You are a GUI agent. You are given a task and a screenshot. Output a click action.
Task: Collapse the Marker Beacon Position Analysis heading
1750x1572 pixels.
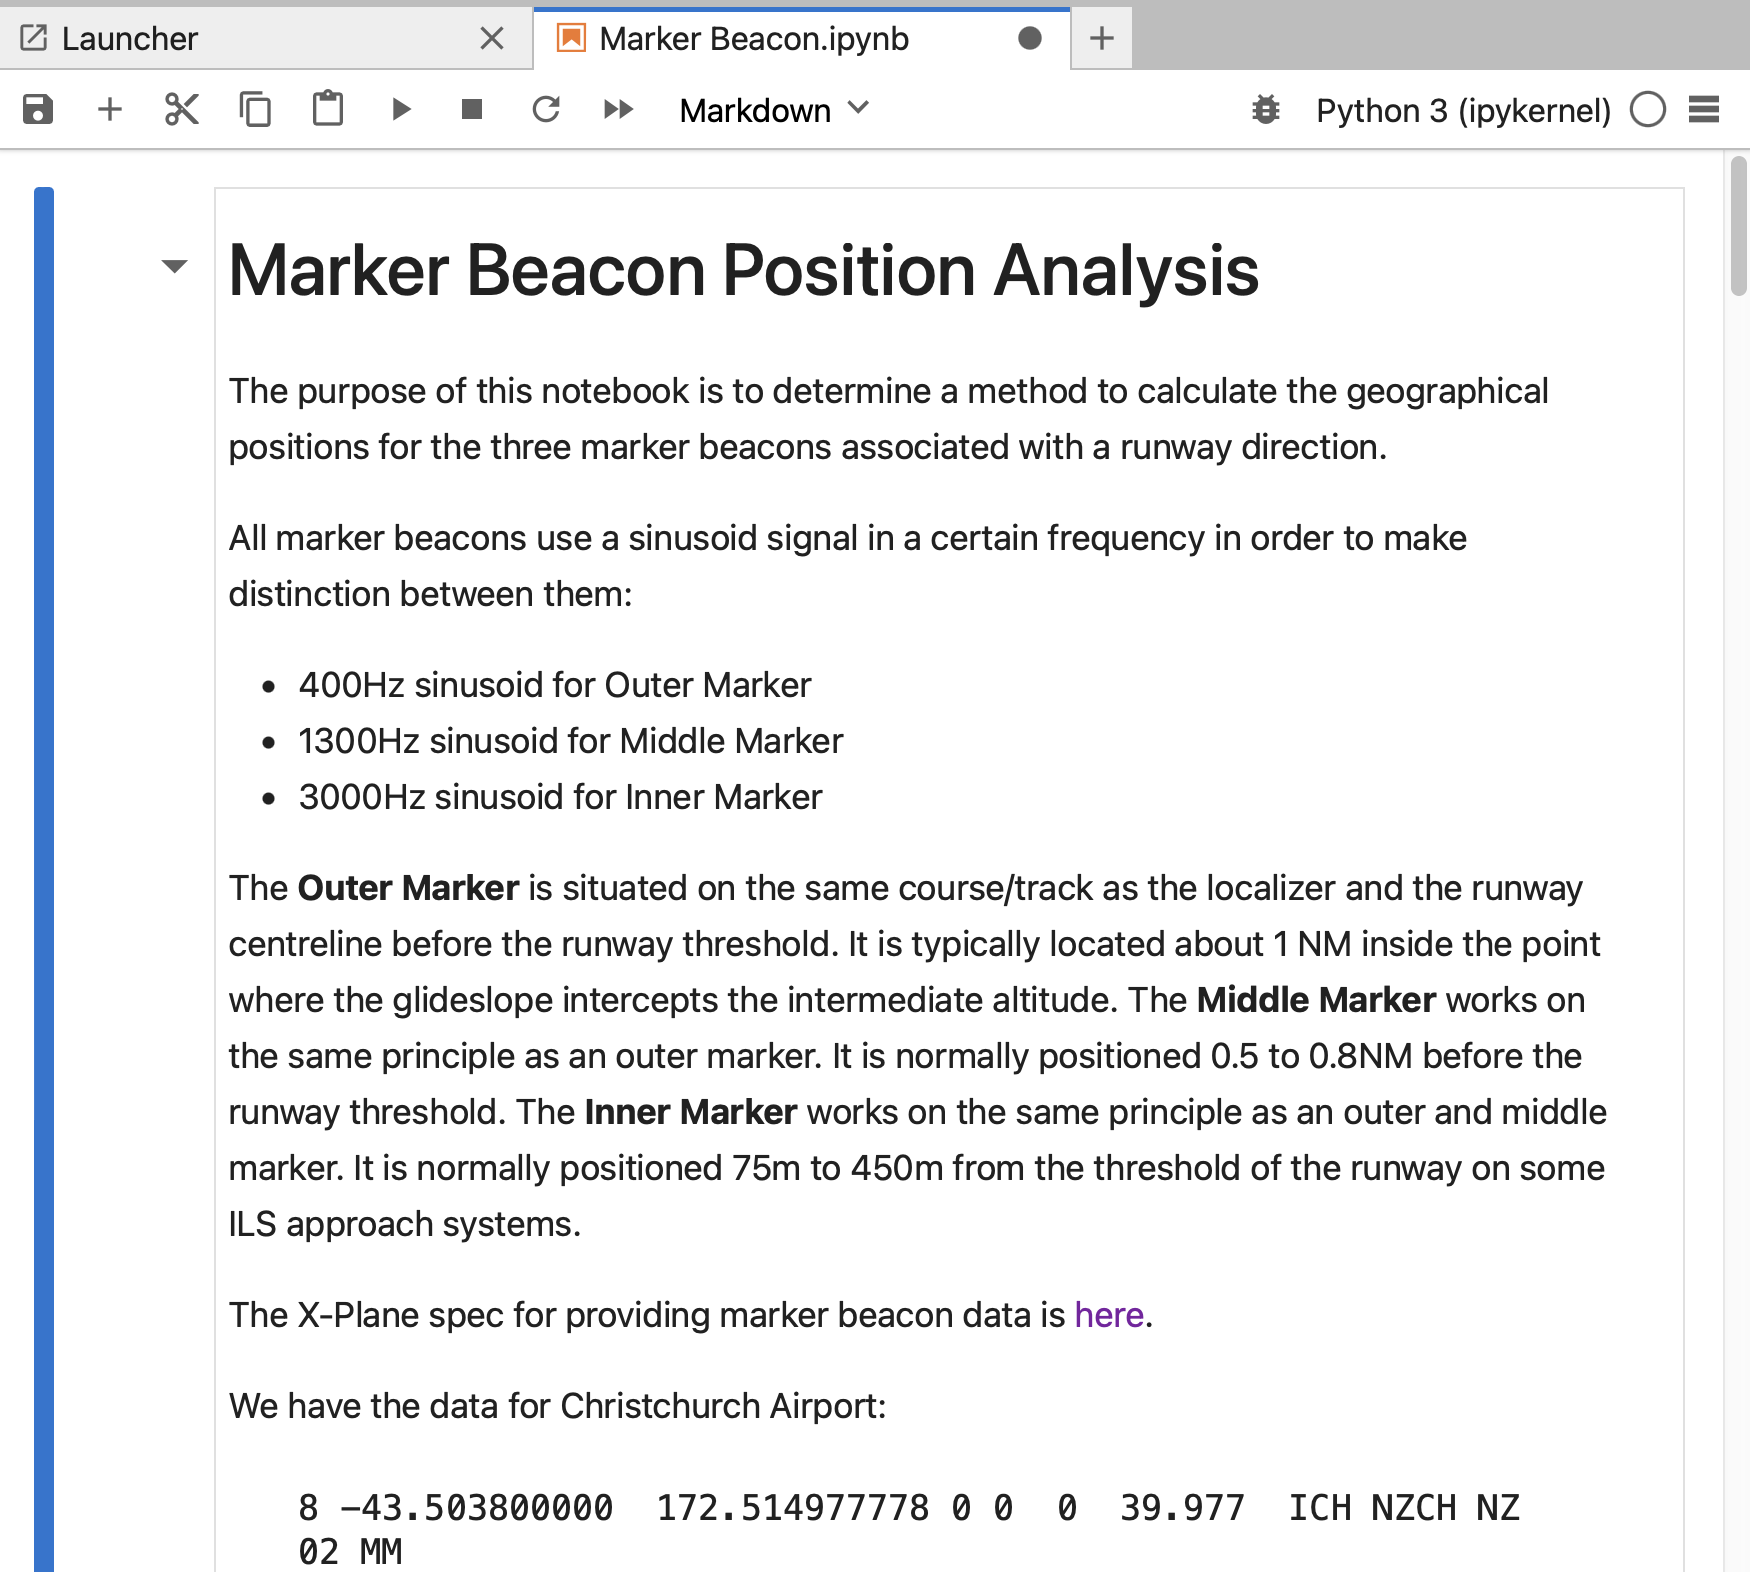(x=174, y=267)
